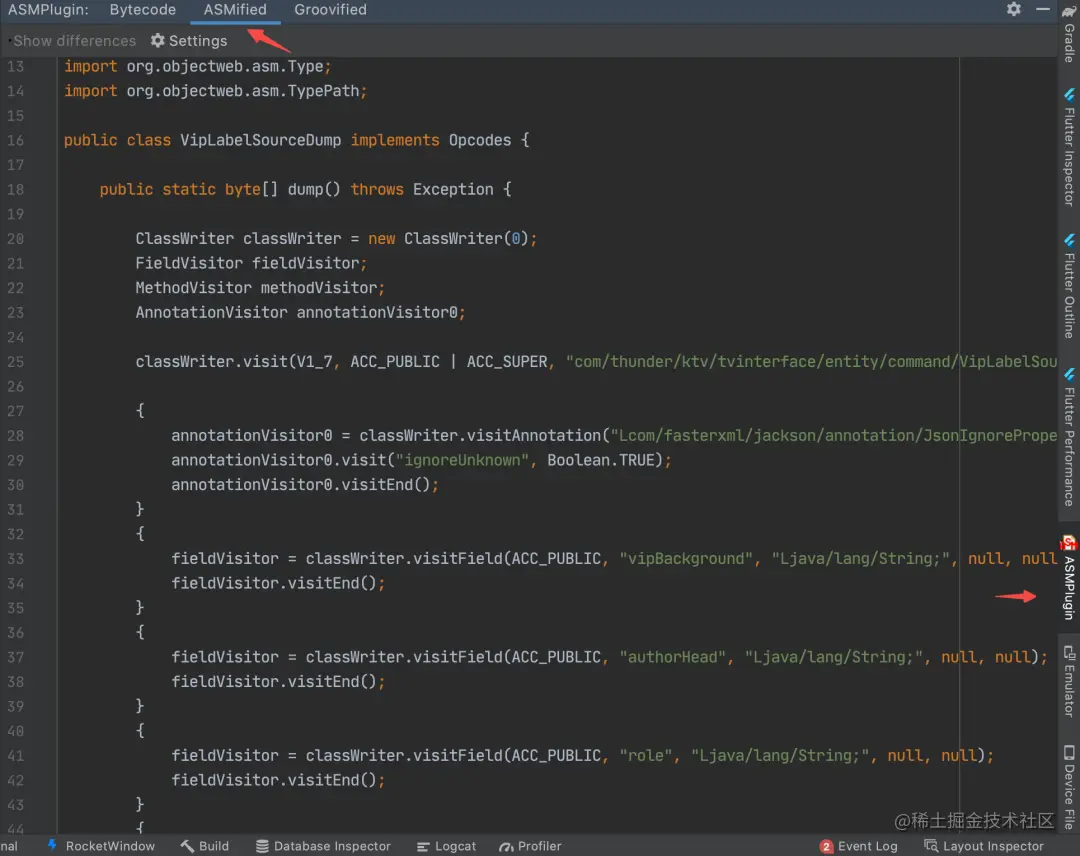
Task: Click the ASMPlugin sidebar icon
Action: 1069,543
